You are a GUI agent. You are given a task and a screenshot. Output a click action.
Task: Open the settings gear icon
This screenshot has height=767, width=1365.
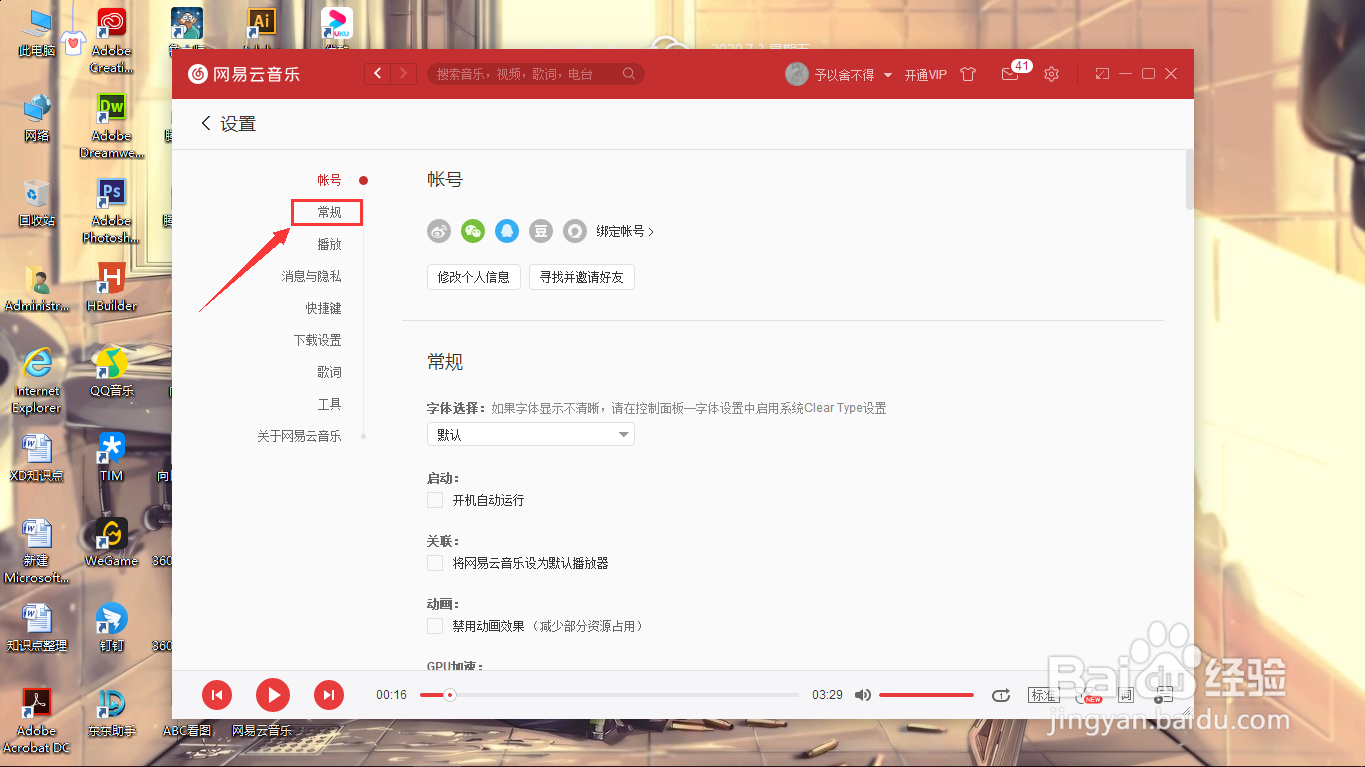click(1051, 74)
